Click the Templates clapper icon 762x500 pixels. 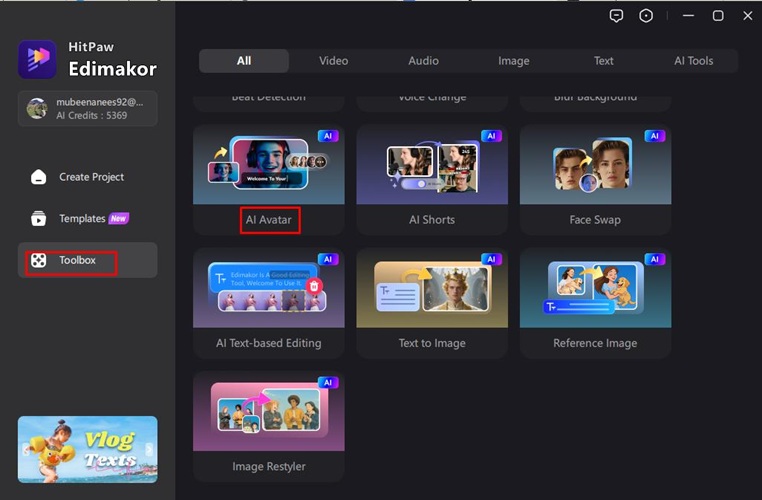[x=39, y=219]
